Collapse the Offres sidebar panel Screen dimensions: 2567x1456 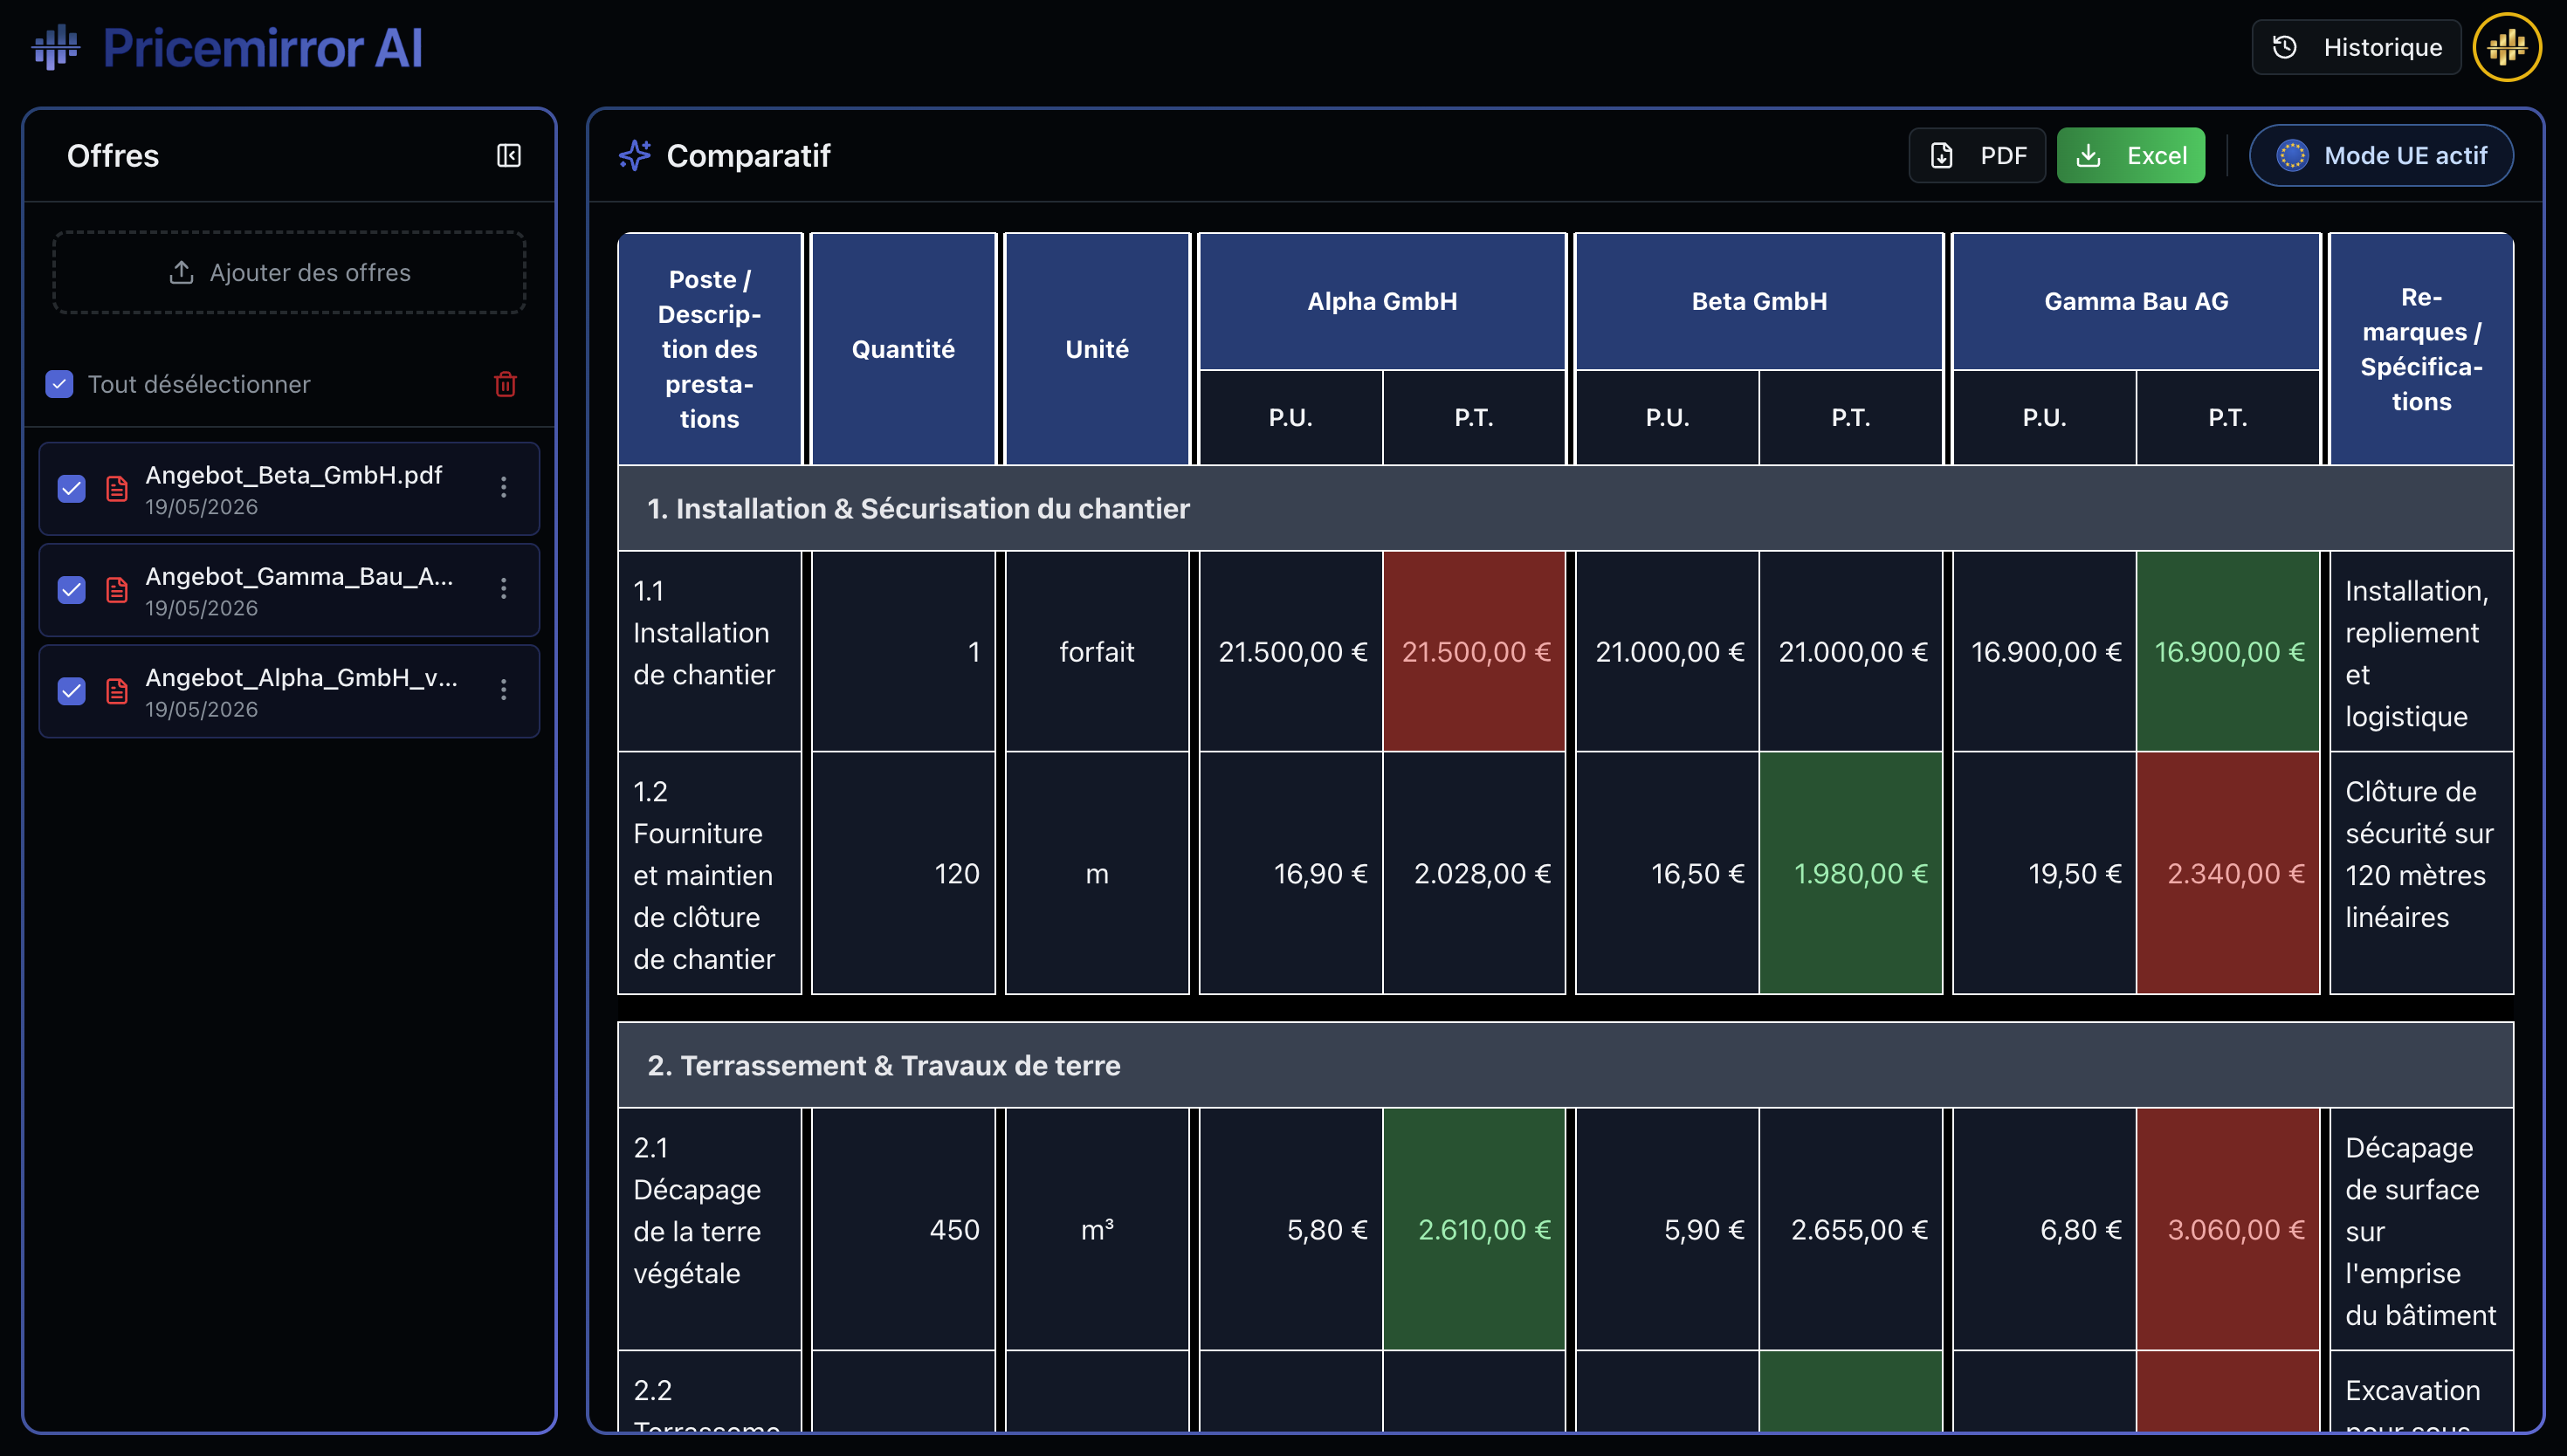click(509, 155)
